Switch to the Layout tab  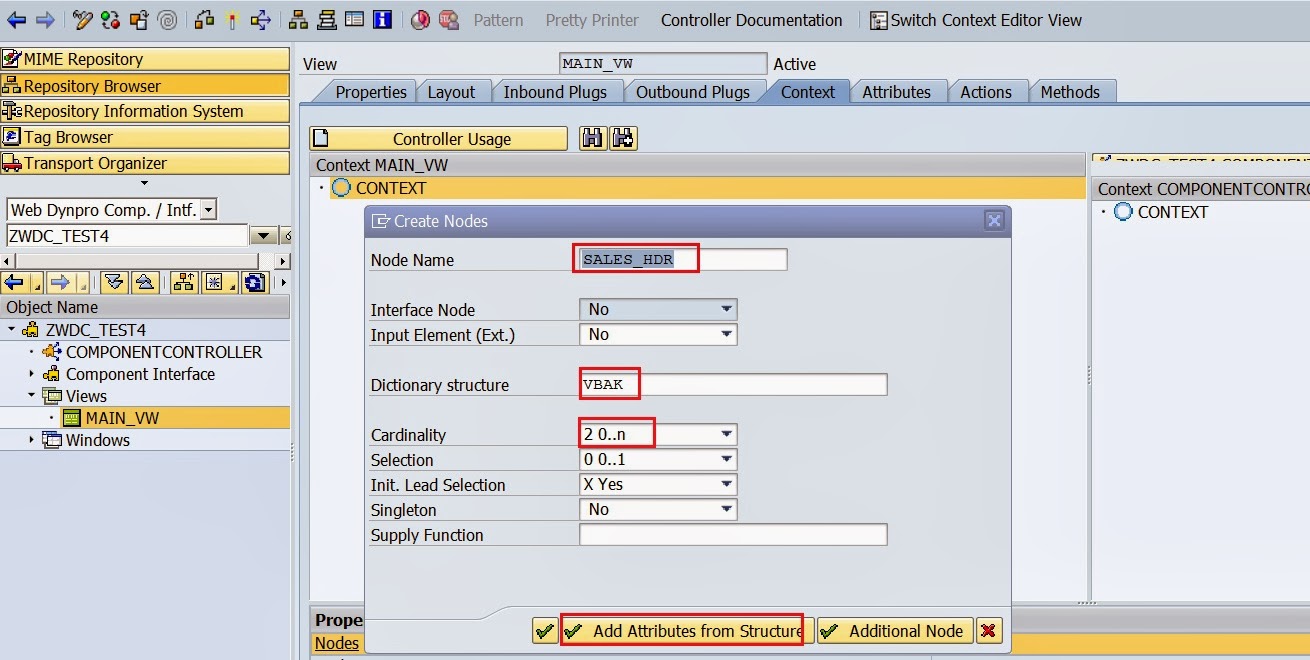[x=454, y=91]
